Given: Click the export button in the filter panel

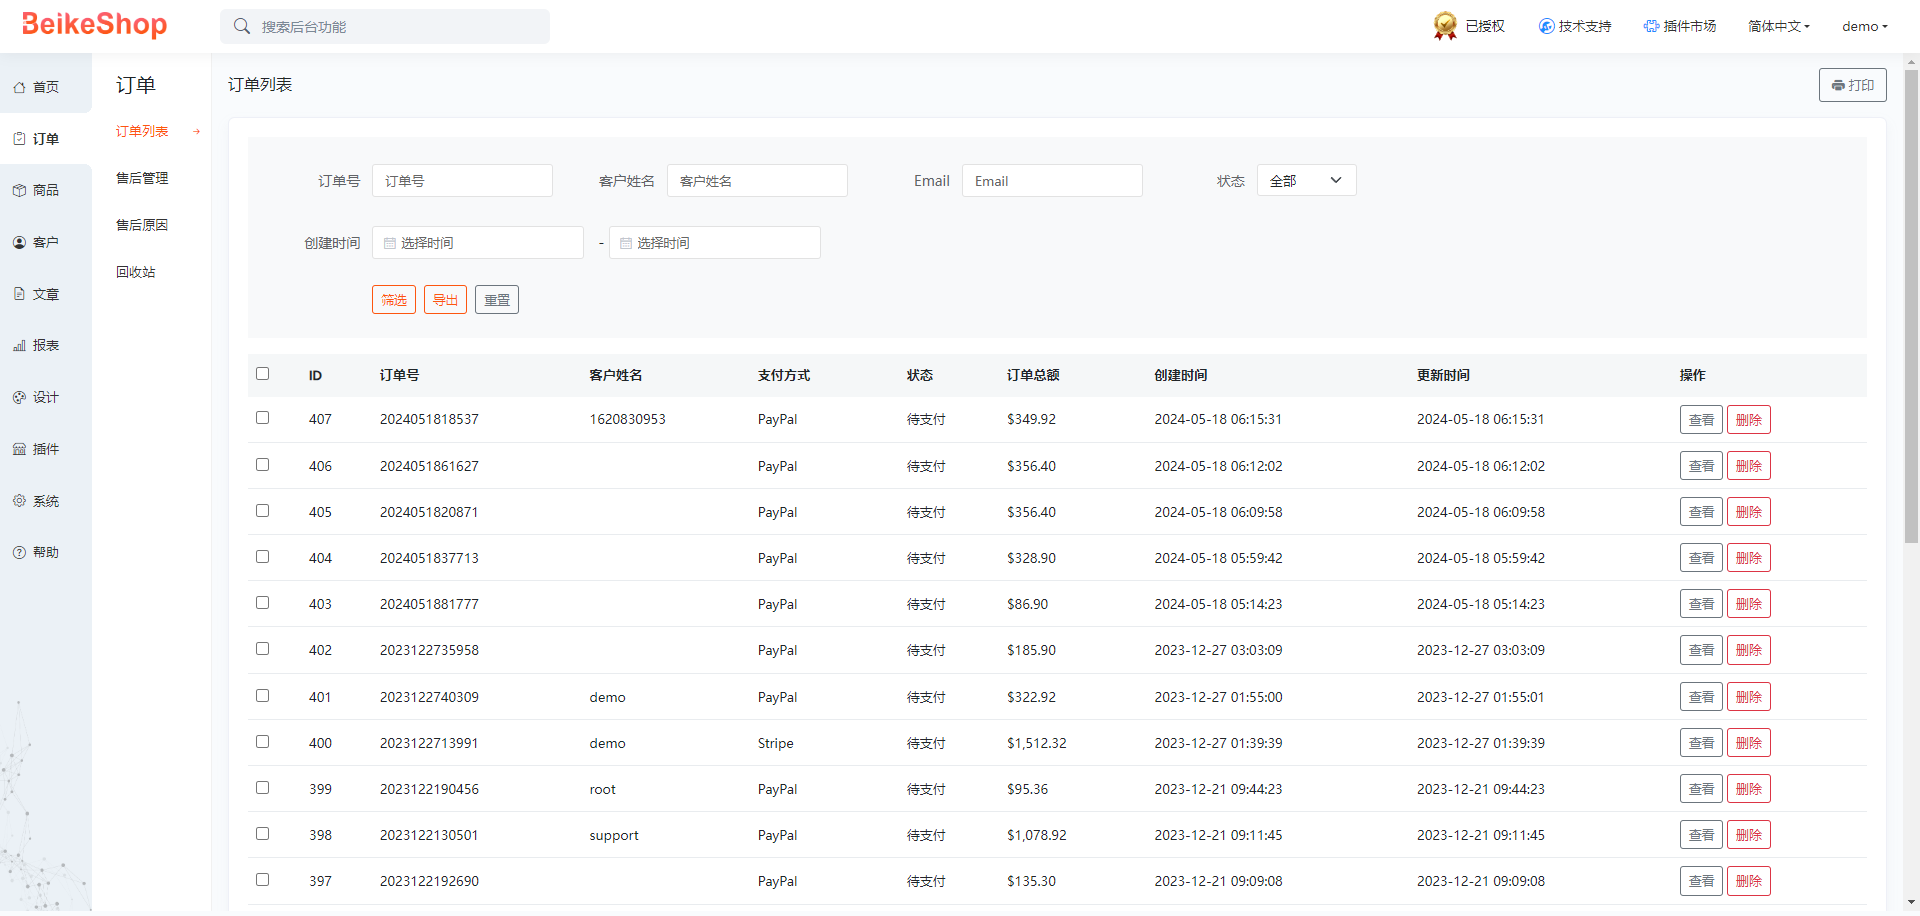Looking at the screenshot, I should click(x=445, y=300).
